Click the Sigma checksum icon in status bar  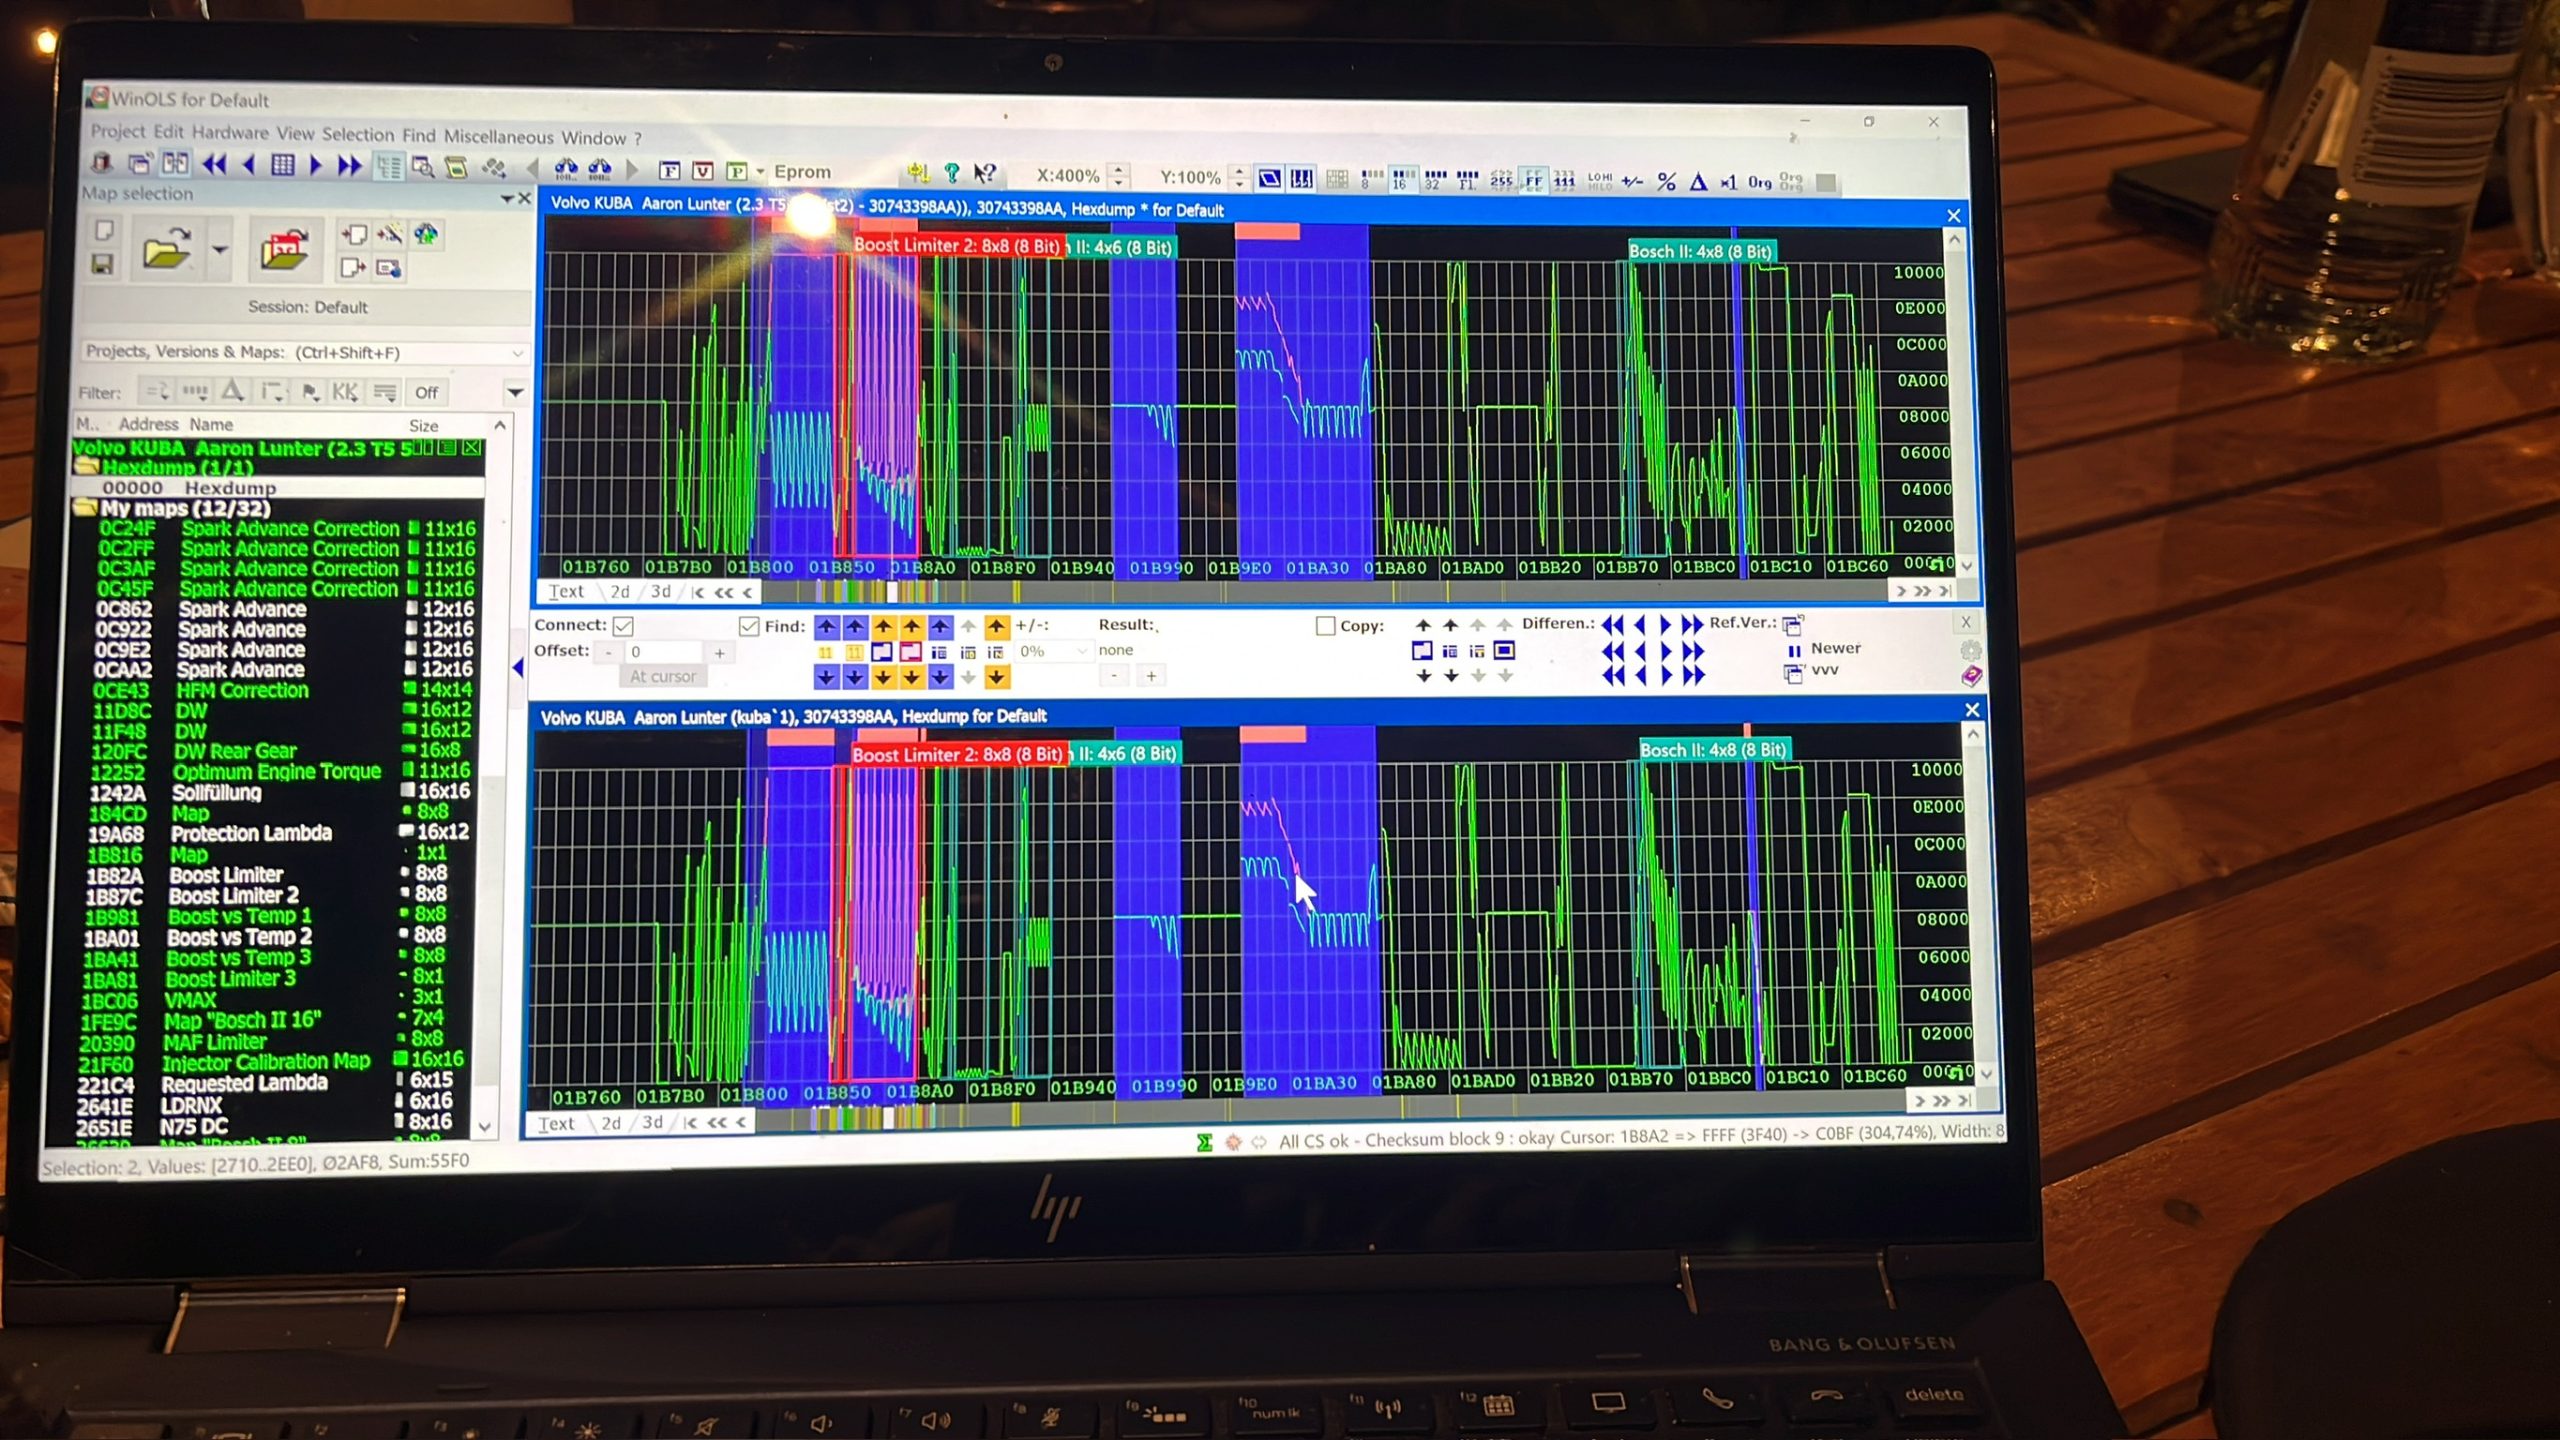click(1205, 1141)
